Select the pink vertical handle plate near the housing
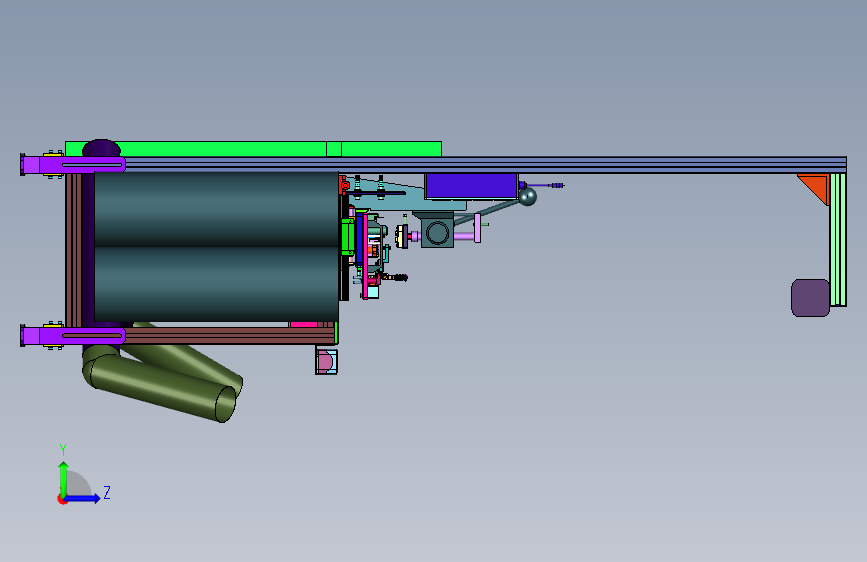 tap(477, 228)
